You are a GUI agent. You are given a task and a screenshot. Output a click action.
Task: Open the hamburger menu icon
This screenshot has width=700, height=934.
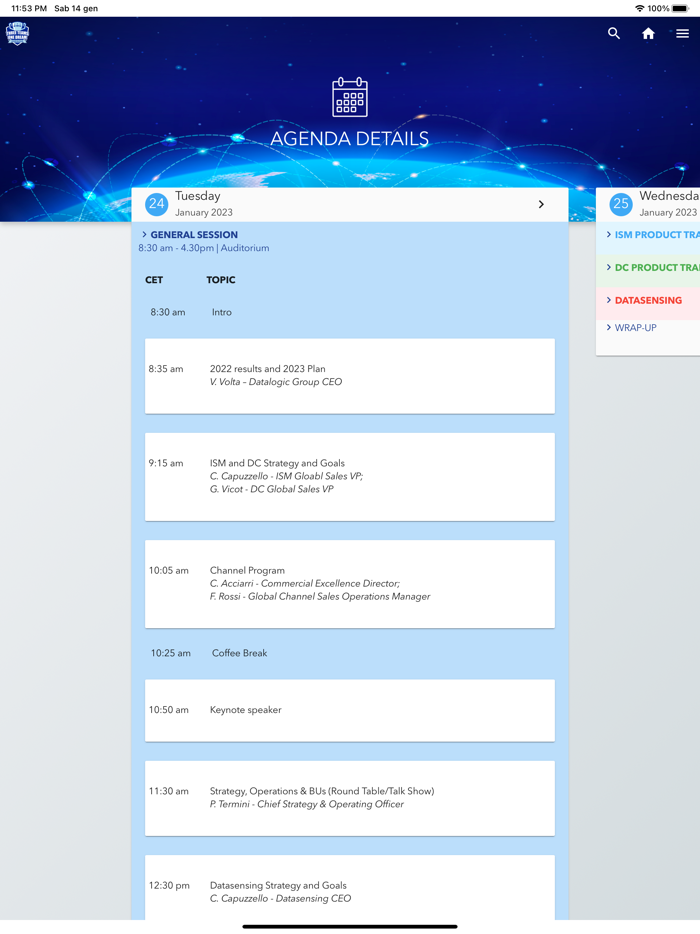click(x=682, y=33)
